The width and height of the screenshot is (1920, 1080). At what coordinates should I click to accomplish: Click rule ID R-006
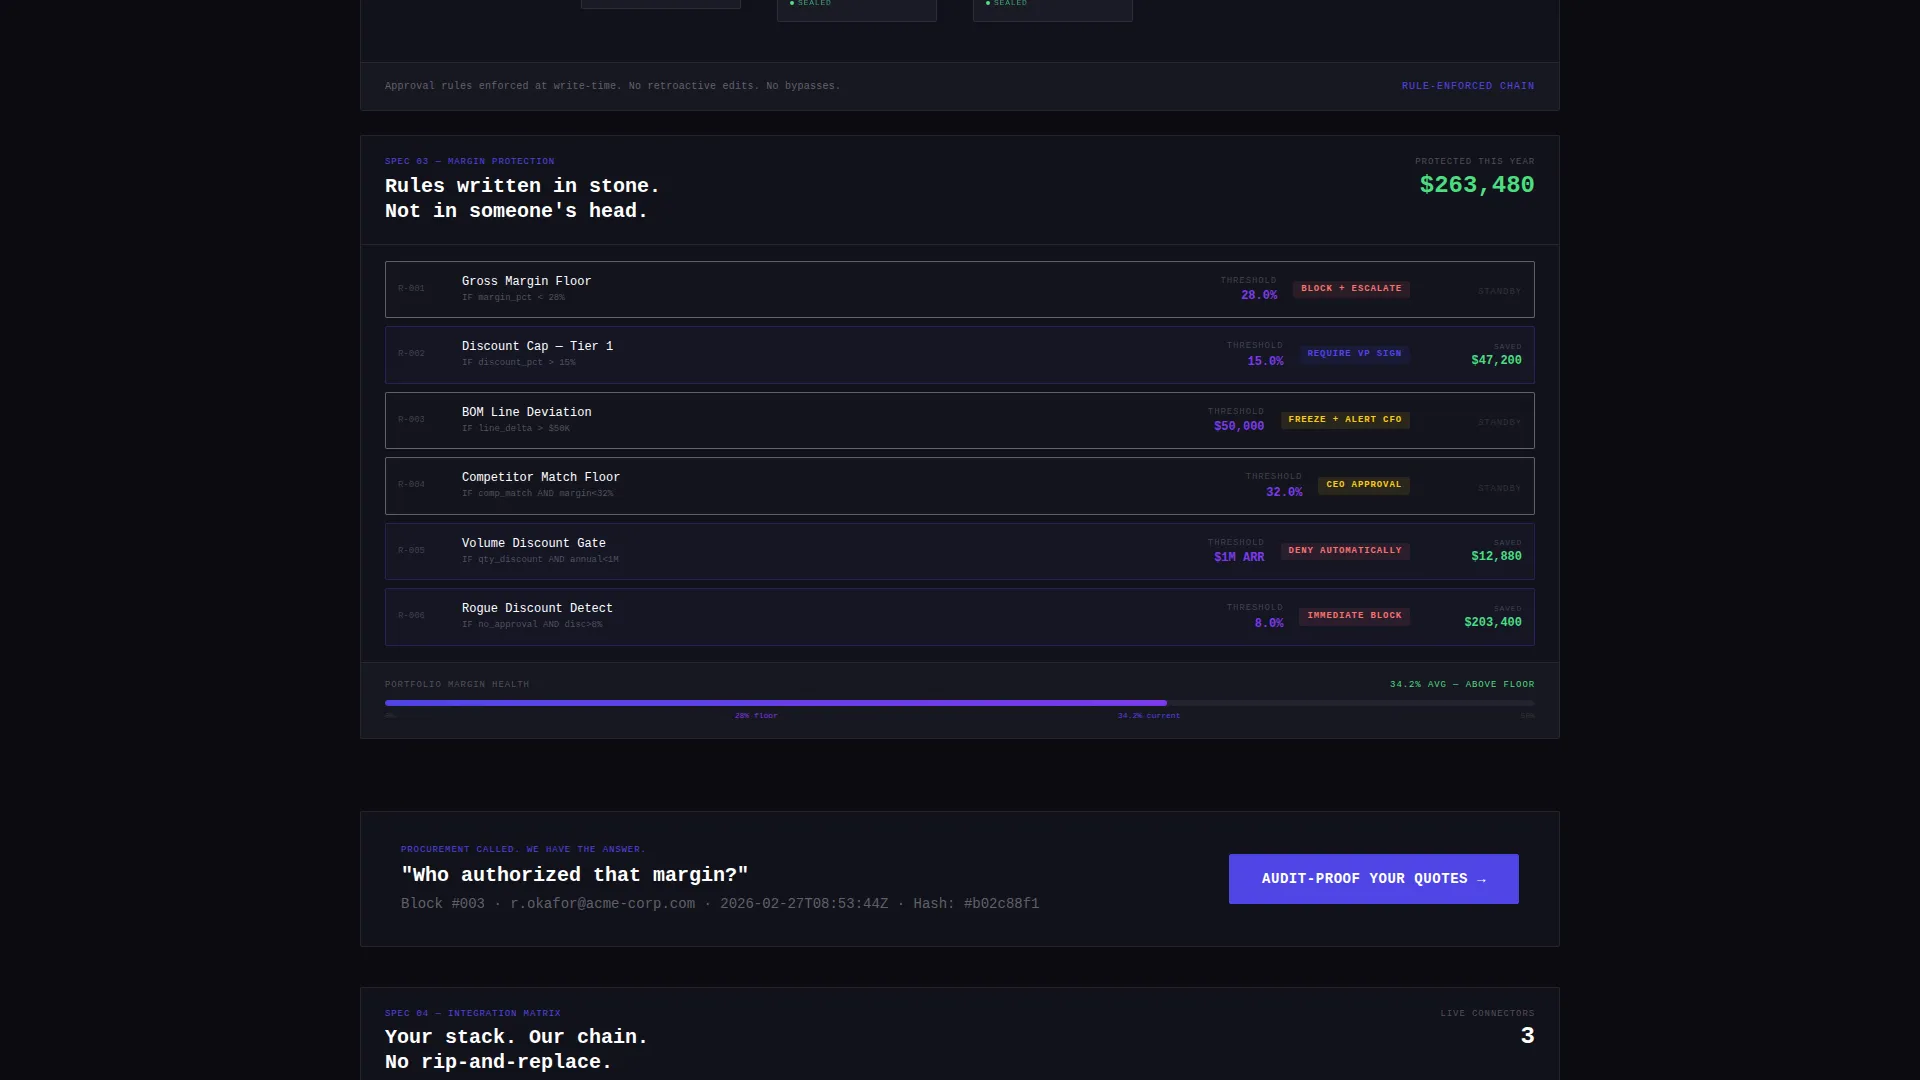click(411, 616)
